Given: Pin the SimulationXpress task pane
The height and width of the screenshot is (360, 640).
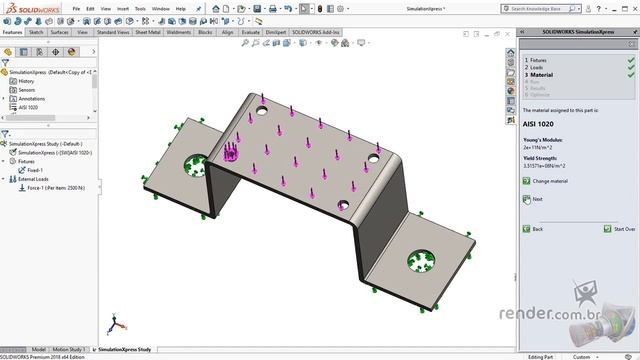Looking at the screenshot, I should point(635,32).
